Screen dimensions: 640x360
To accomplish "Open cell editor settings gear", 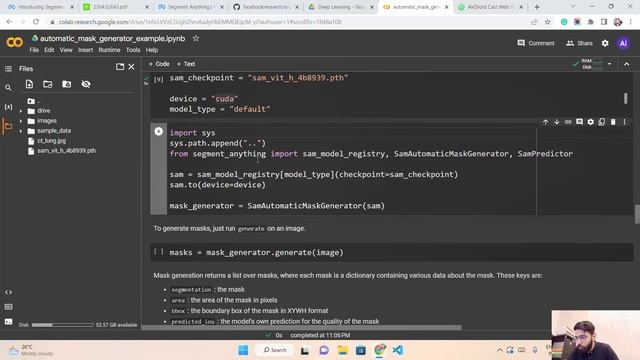I will (591, 122).
